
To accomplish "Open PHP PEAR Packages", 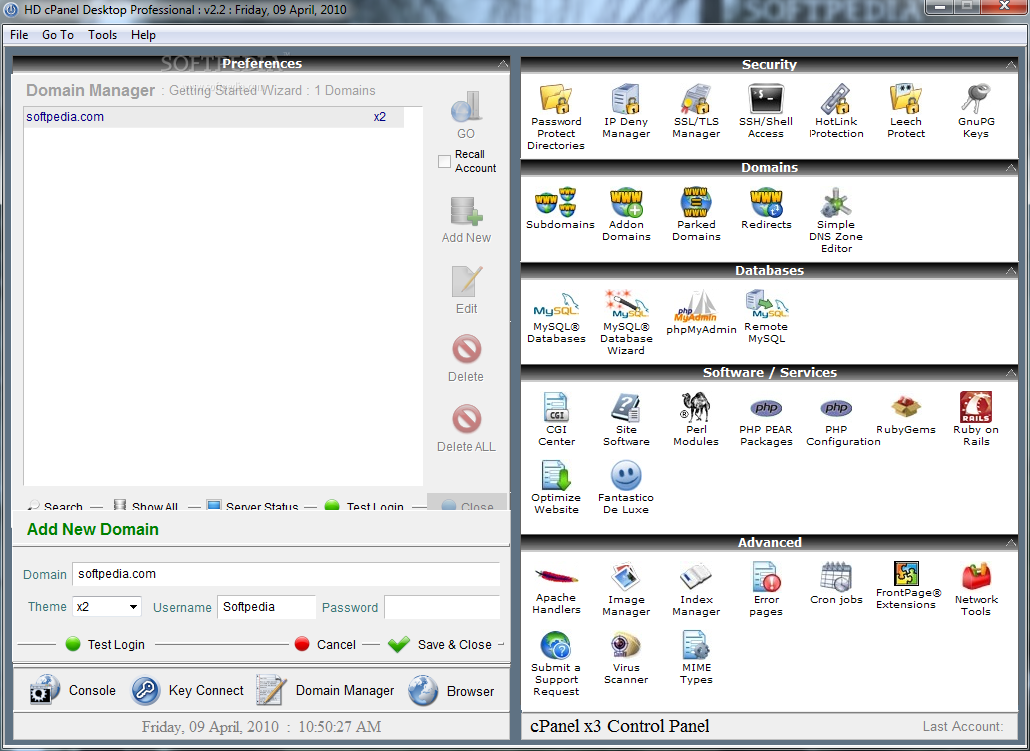I will (x=766, y=422).
